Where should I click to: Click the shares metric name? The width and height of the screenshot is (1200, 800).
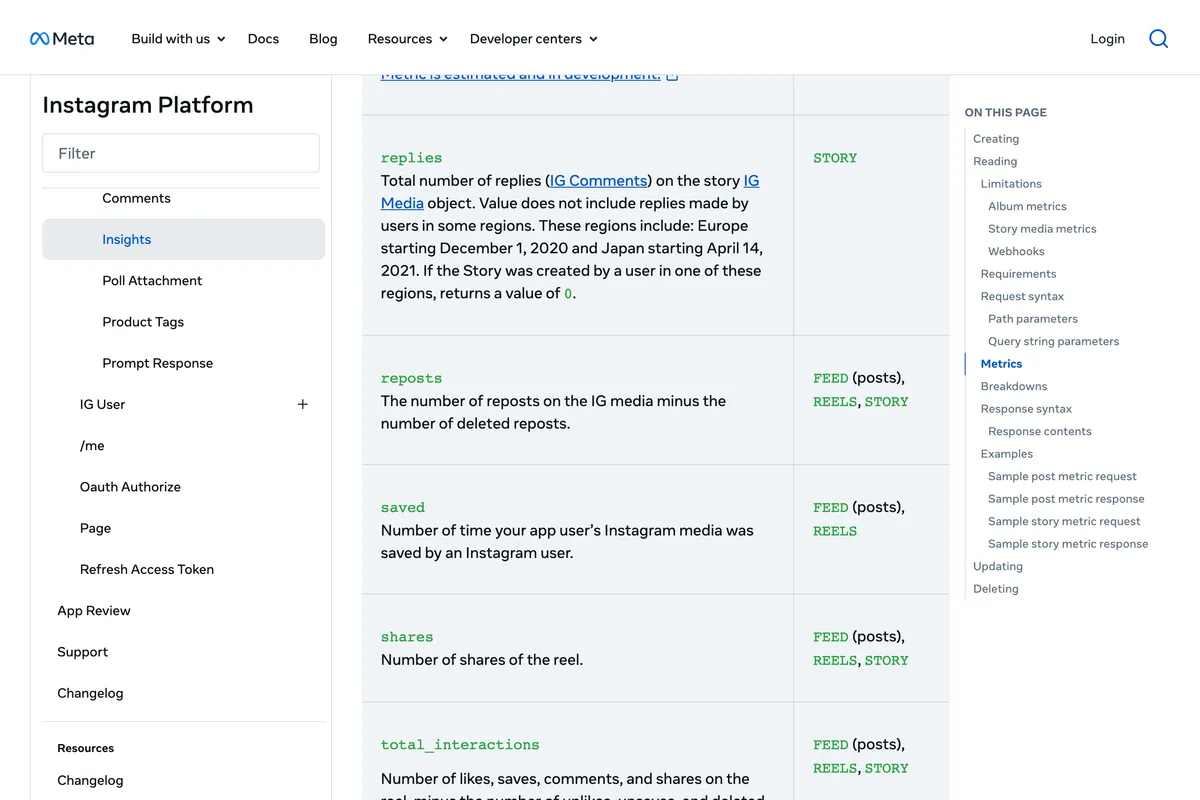coord(407,637)
